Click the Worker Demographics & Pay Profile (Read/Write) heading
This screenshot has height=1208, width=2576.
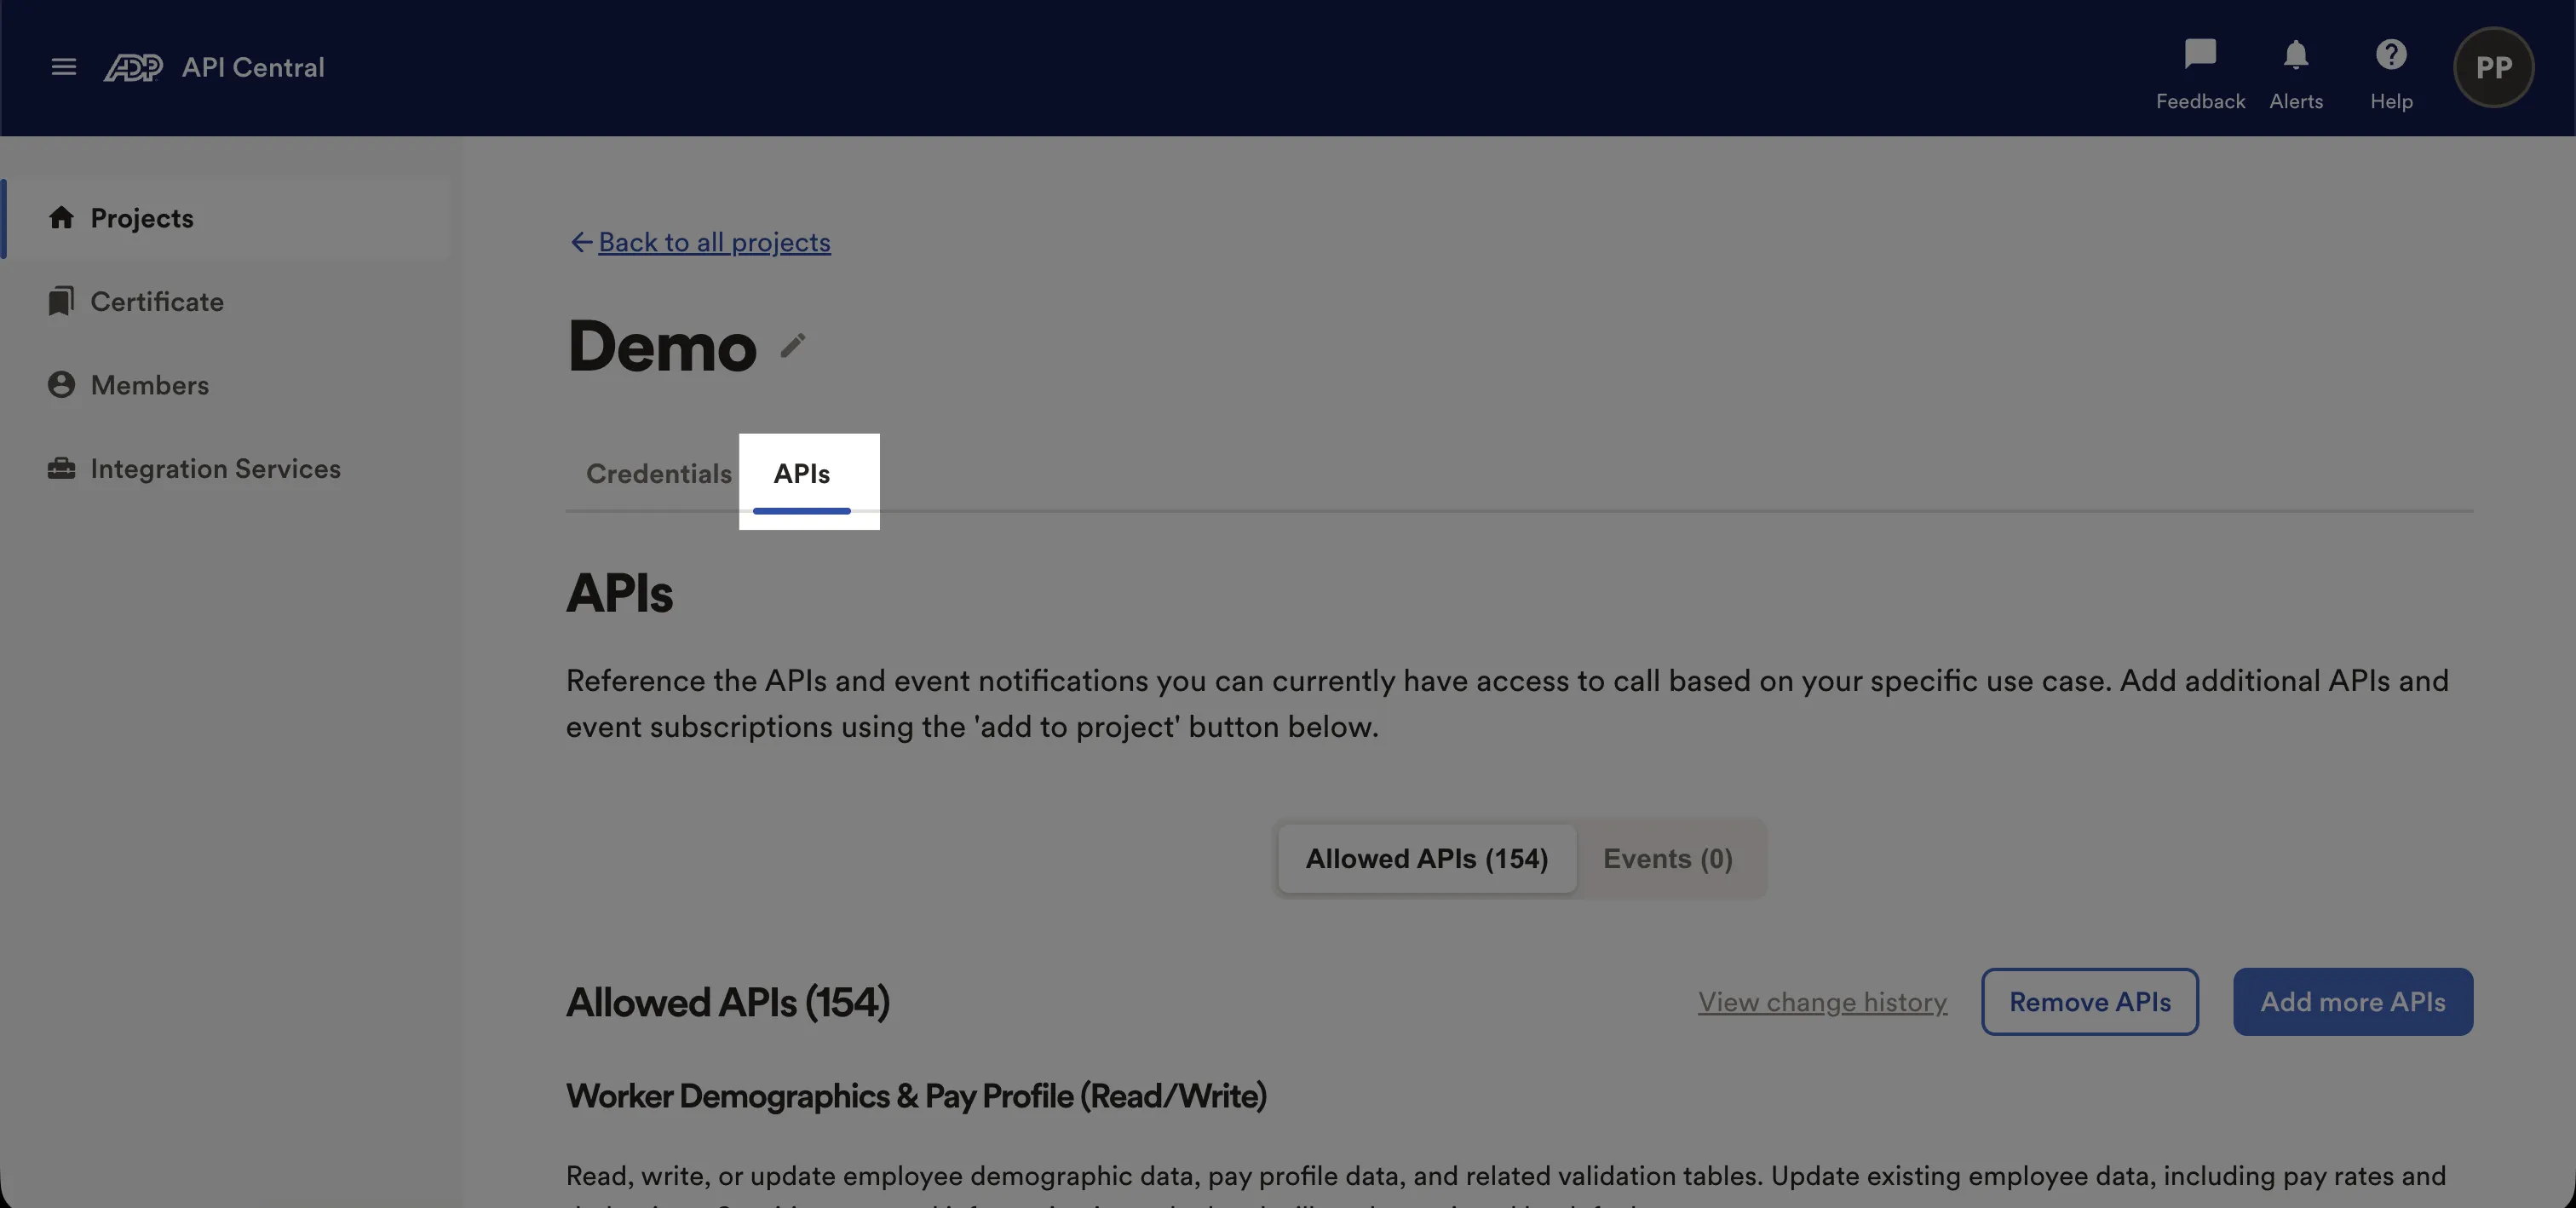916,1096
